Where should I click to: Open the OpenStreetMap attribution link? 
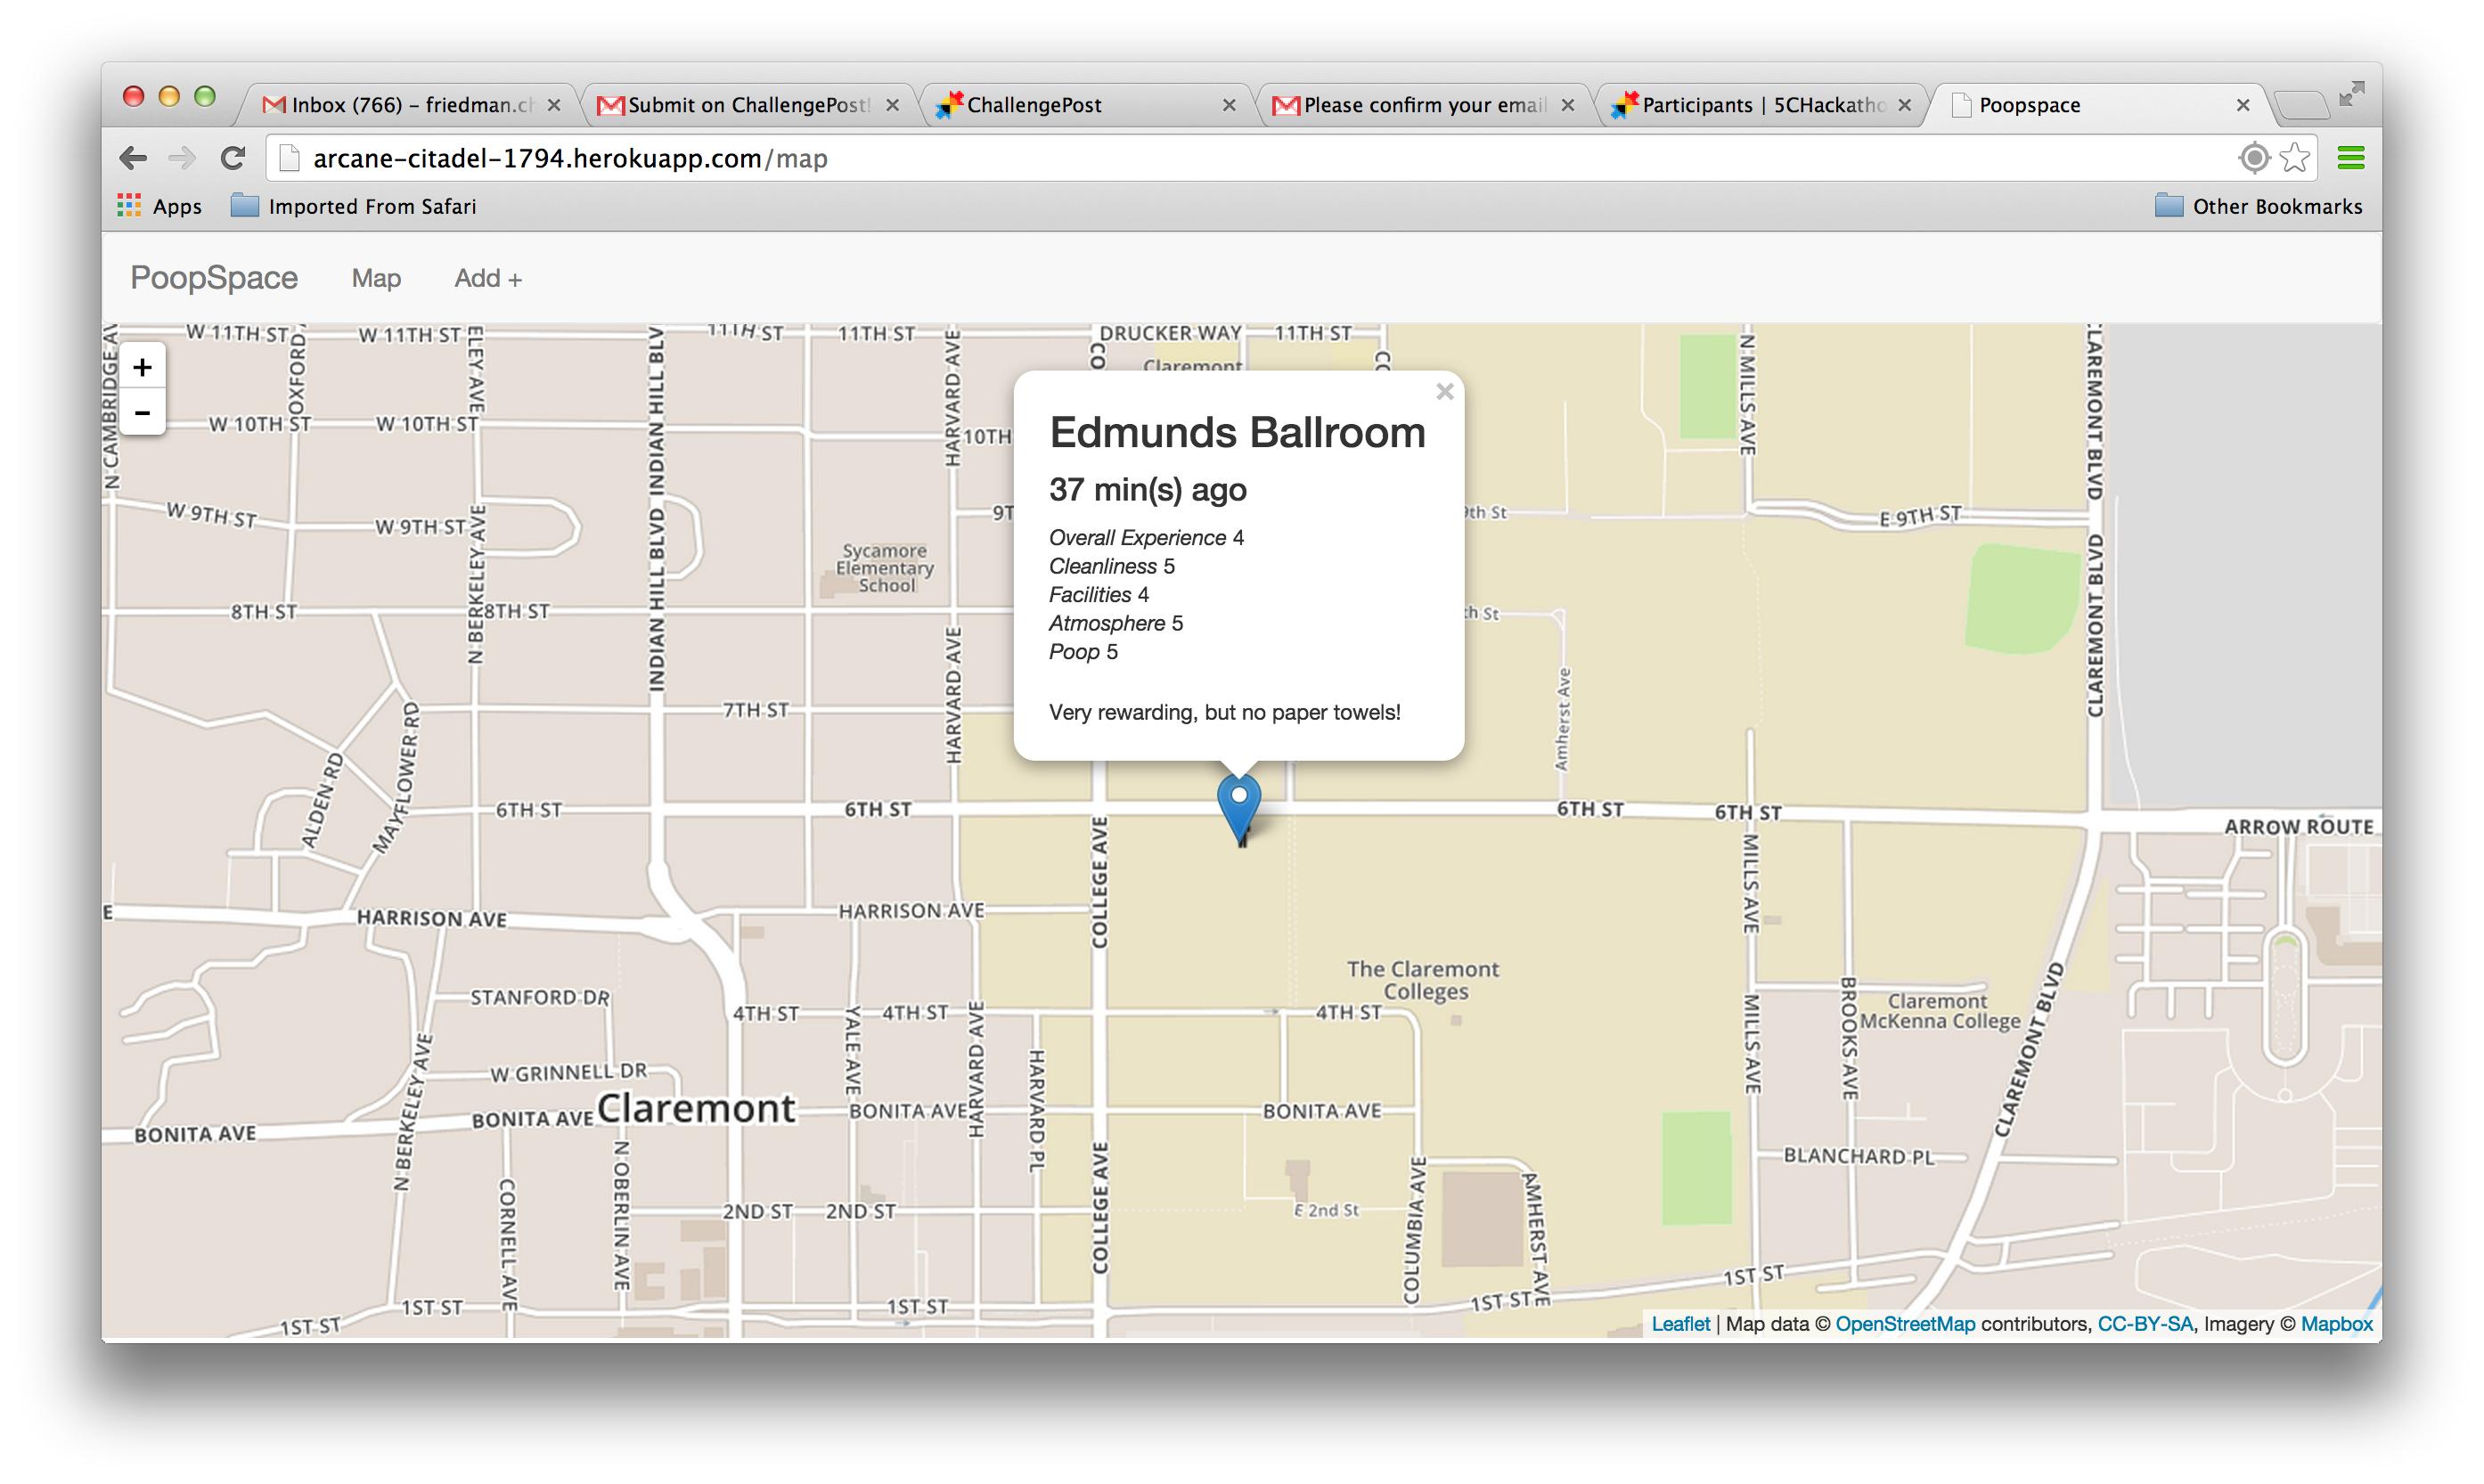pos(1904,1323)
